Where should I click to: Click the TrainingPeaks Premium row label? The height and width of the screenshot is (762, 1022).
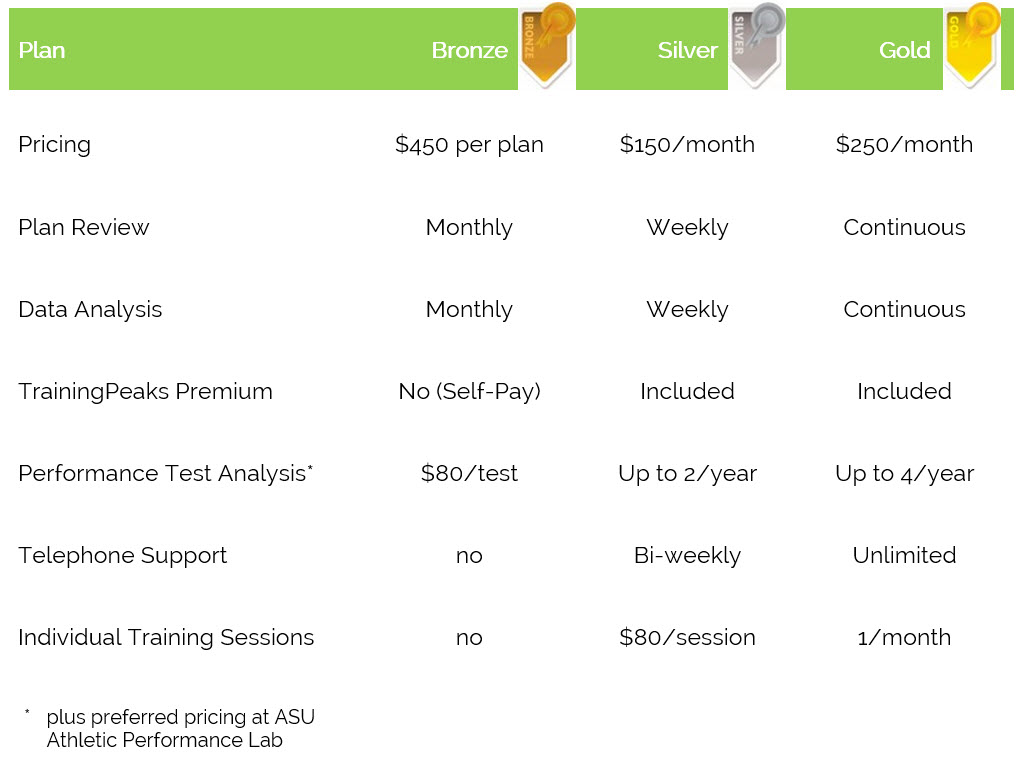tap(145, 392)
